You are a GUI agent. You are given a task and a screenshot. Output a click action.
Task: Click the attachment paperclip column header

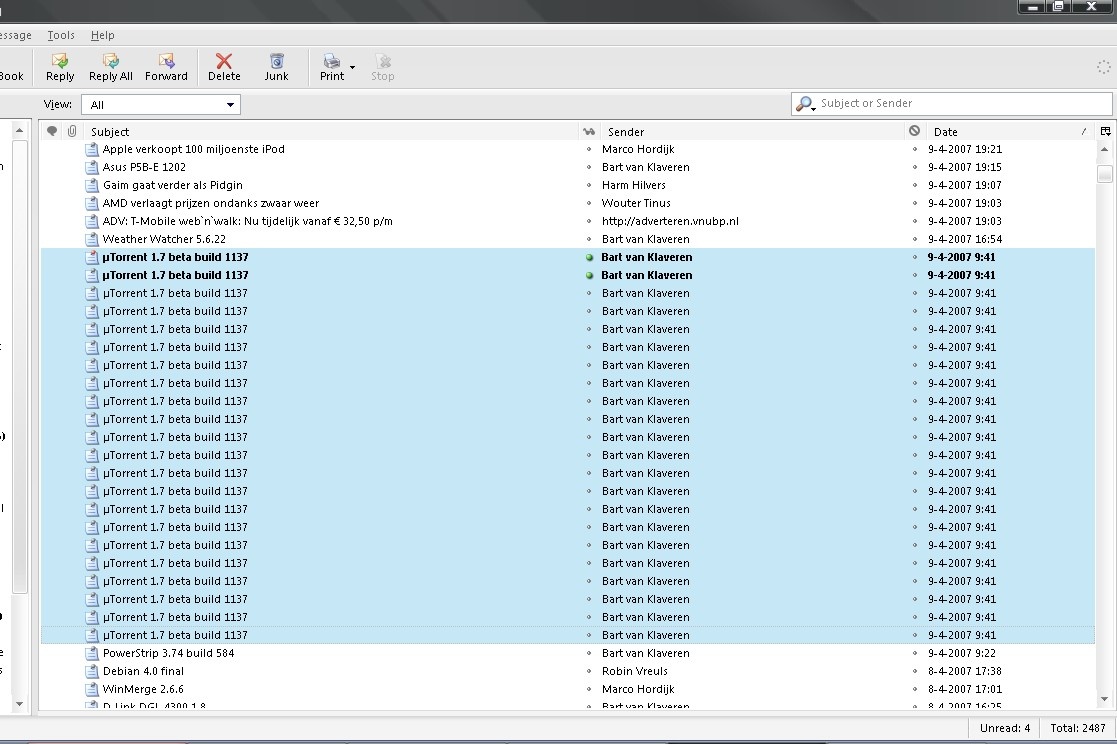click(x=72, y=131)
